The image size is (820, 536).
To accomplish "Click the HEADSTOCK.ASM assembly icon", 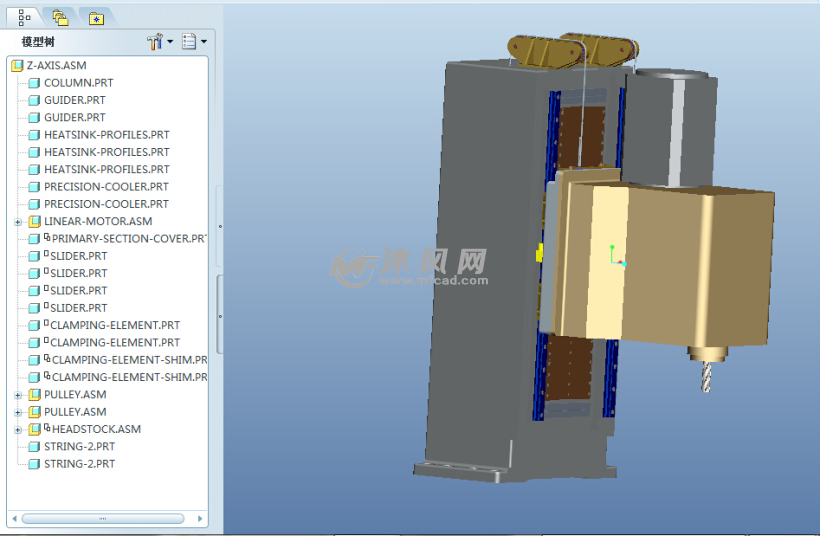I will (35, 430).
